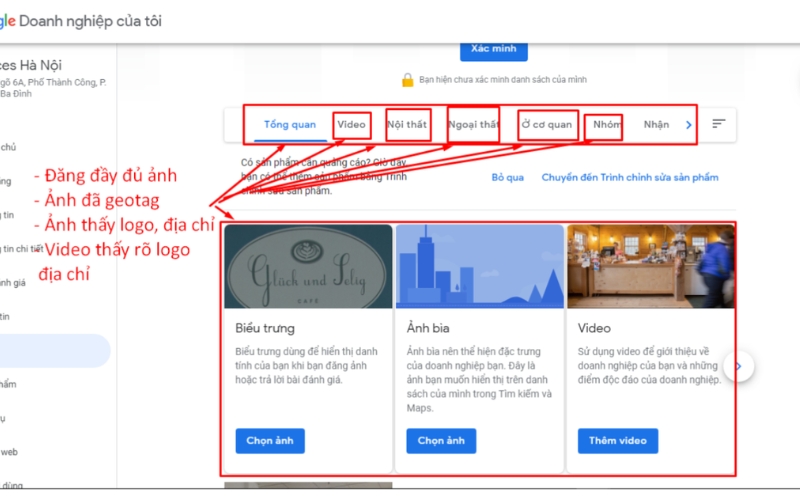Click Chọn ảnh under Ảnh bìa
Screen dimensions: 800x500
(x=441, y=440)
